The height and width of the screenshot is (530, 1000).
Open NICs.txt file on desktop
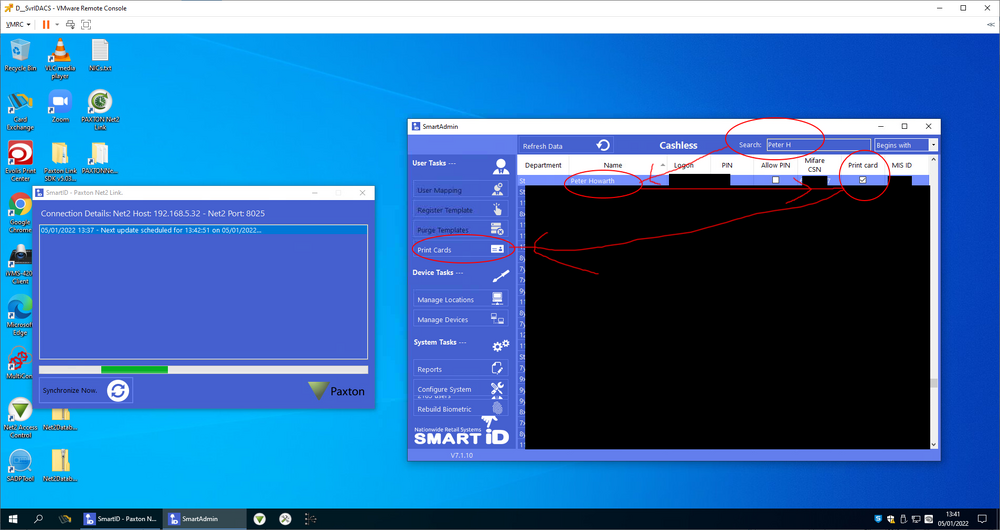pos(100,54)
